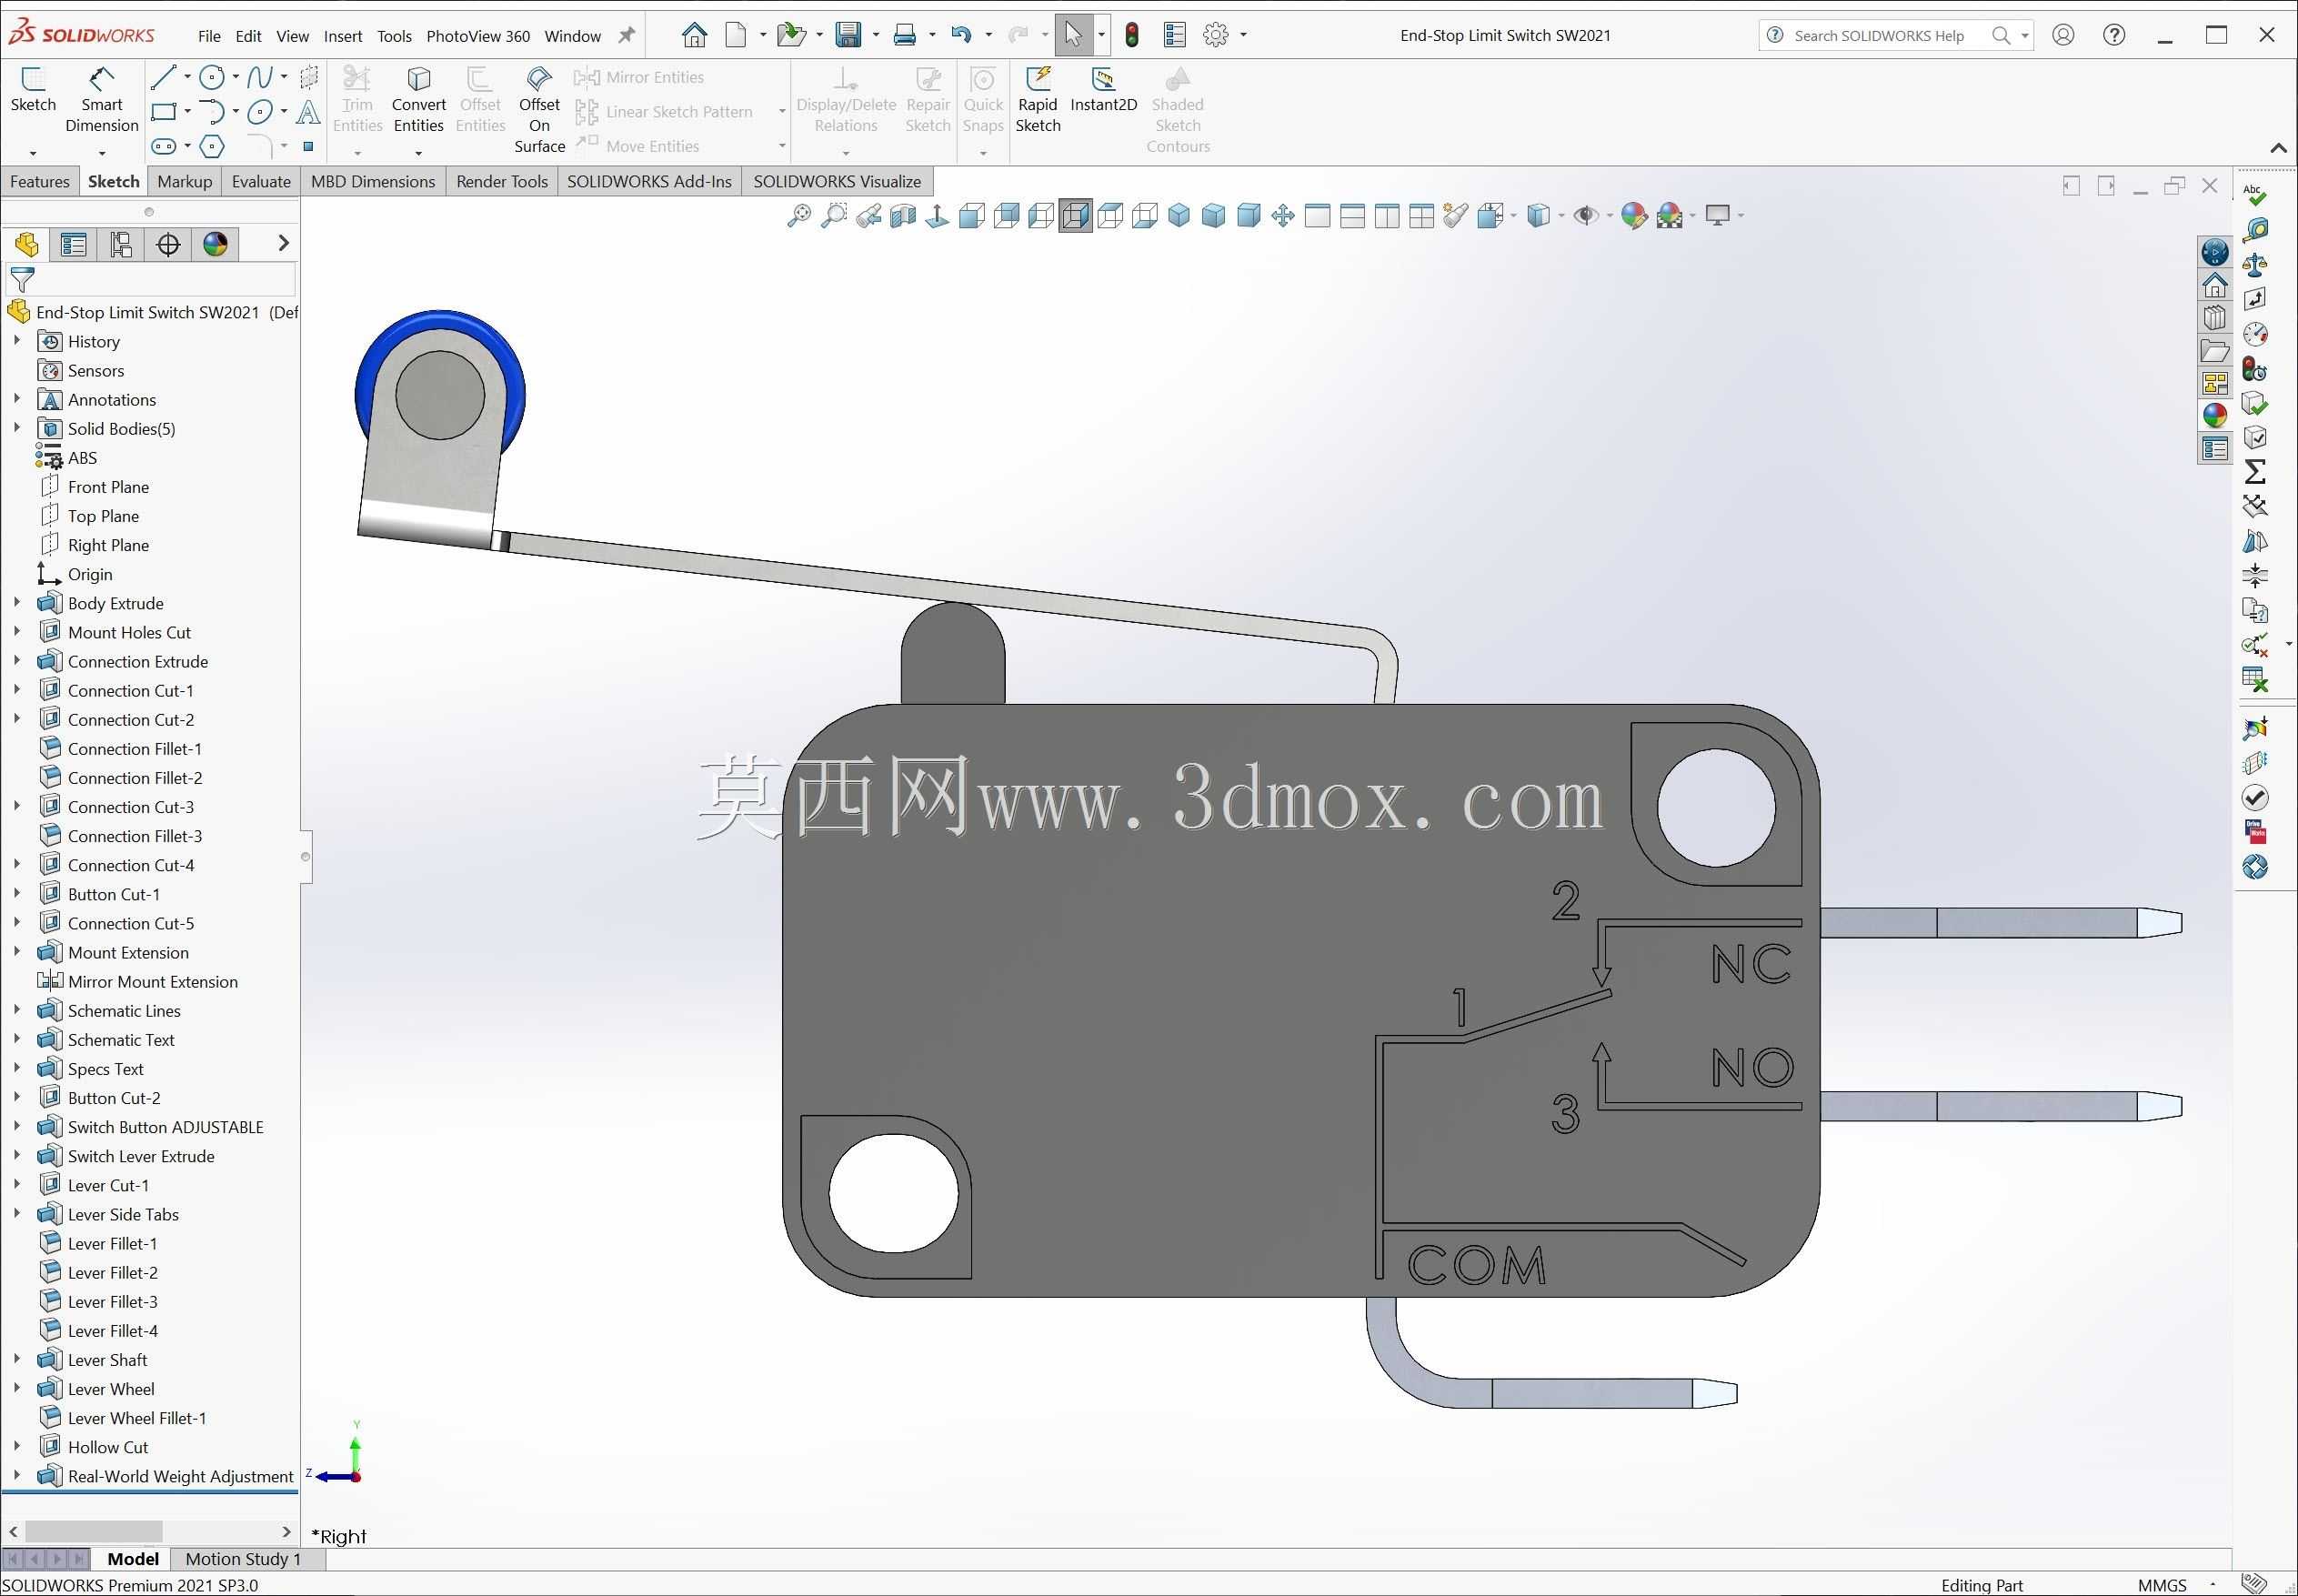
Task: Click Rebuild traffic light icon
Action: point(1132,35)
